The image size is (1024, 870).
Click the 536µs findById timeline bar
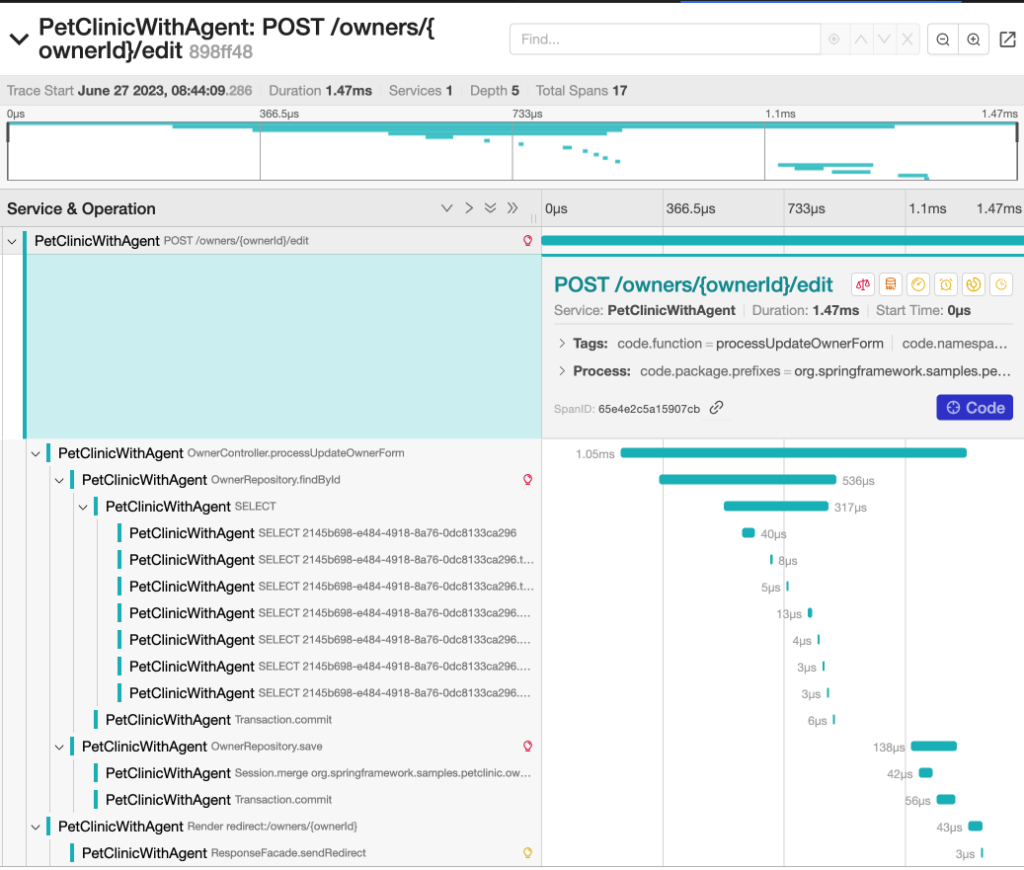(x=747, y=479)
